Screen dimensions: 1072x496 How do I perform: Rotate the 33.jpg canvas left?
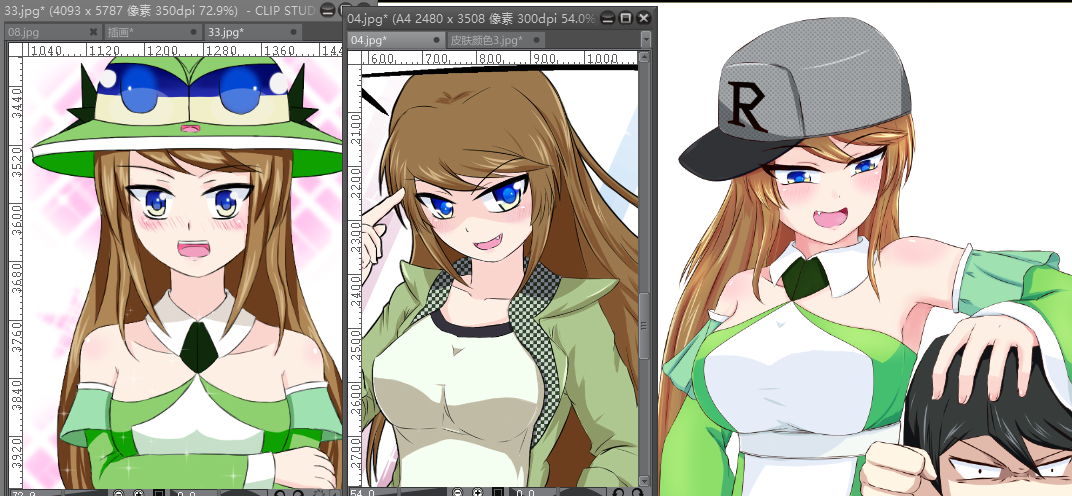279,493
